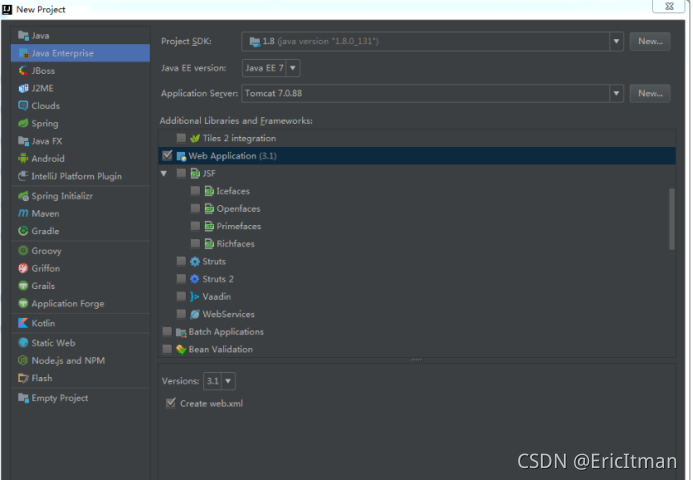Select Maven in project type list
Screen dimensions: 693x480
click(x=80, y=213)
